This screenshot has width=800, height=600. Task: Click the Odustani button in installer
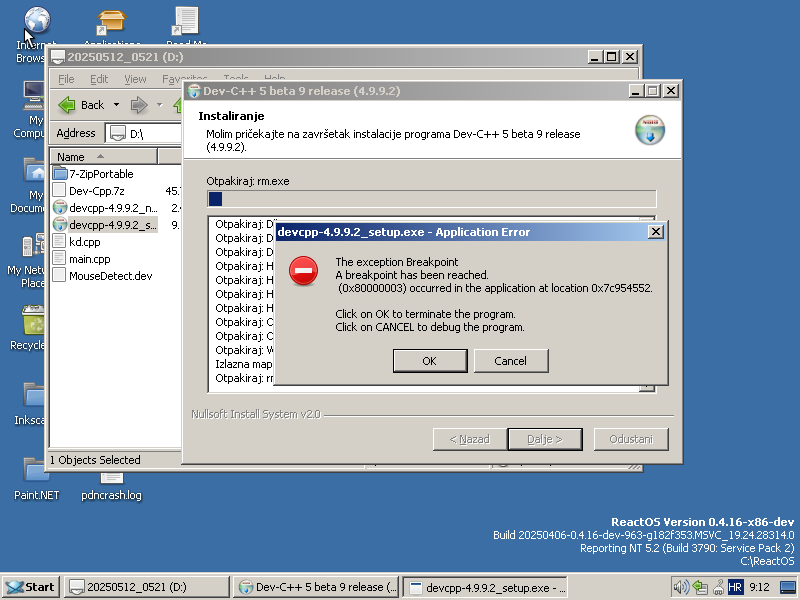click(631, 439)
